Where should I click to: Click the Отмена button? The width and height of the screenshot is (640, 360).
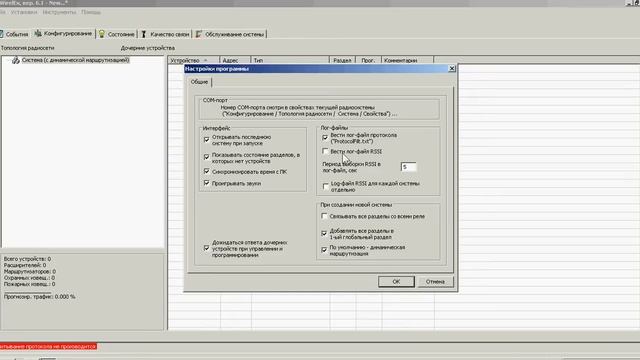pyautogui.click(x=435, y=282)
